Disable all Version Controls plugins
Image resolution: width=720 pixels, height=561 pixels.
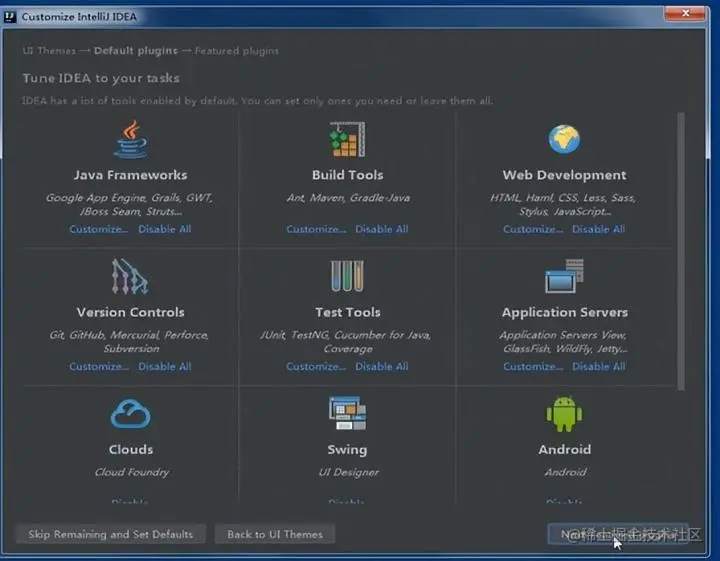pos(165,366)
